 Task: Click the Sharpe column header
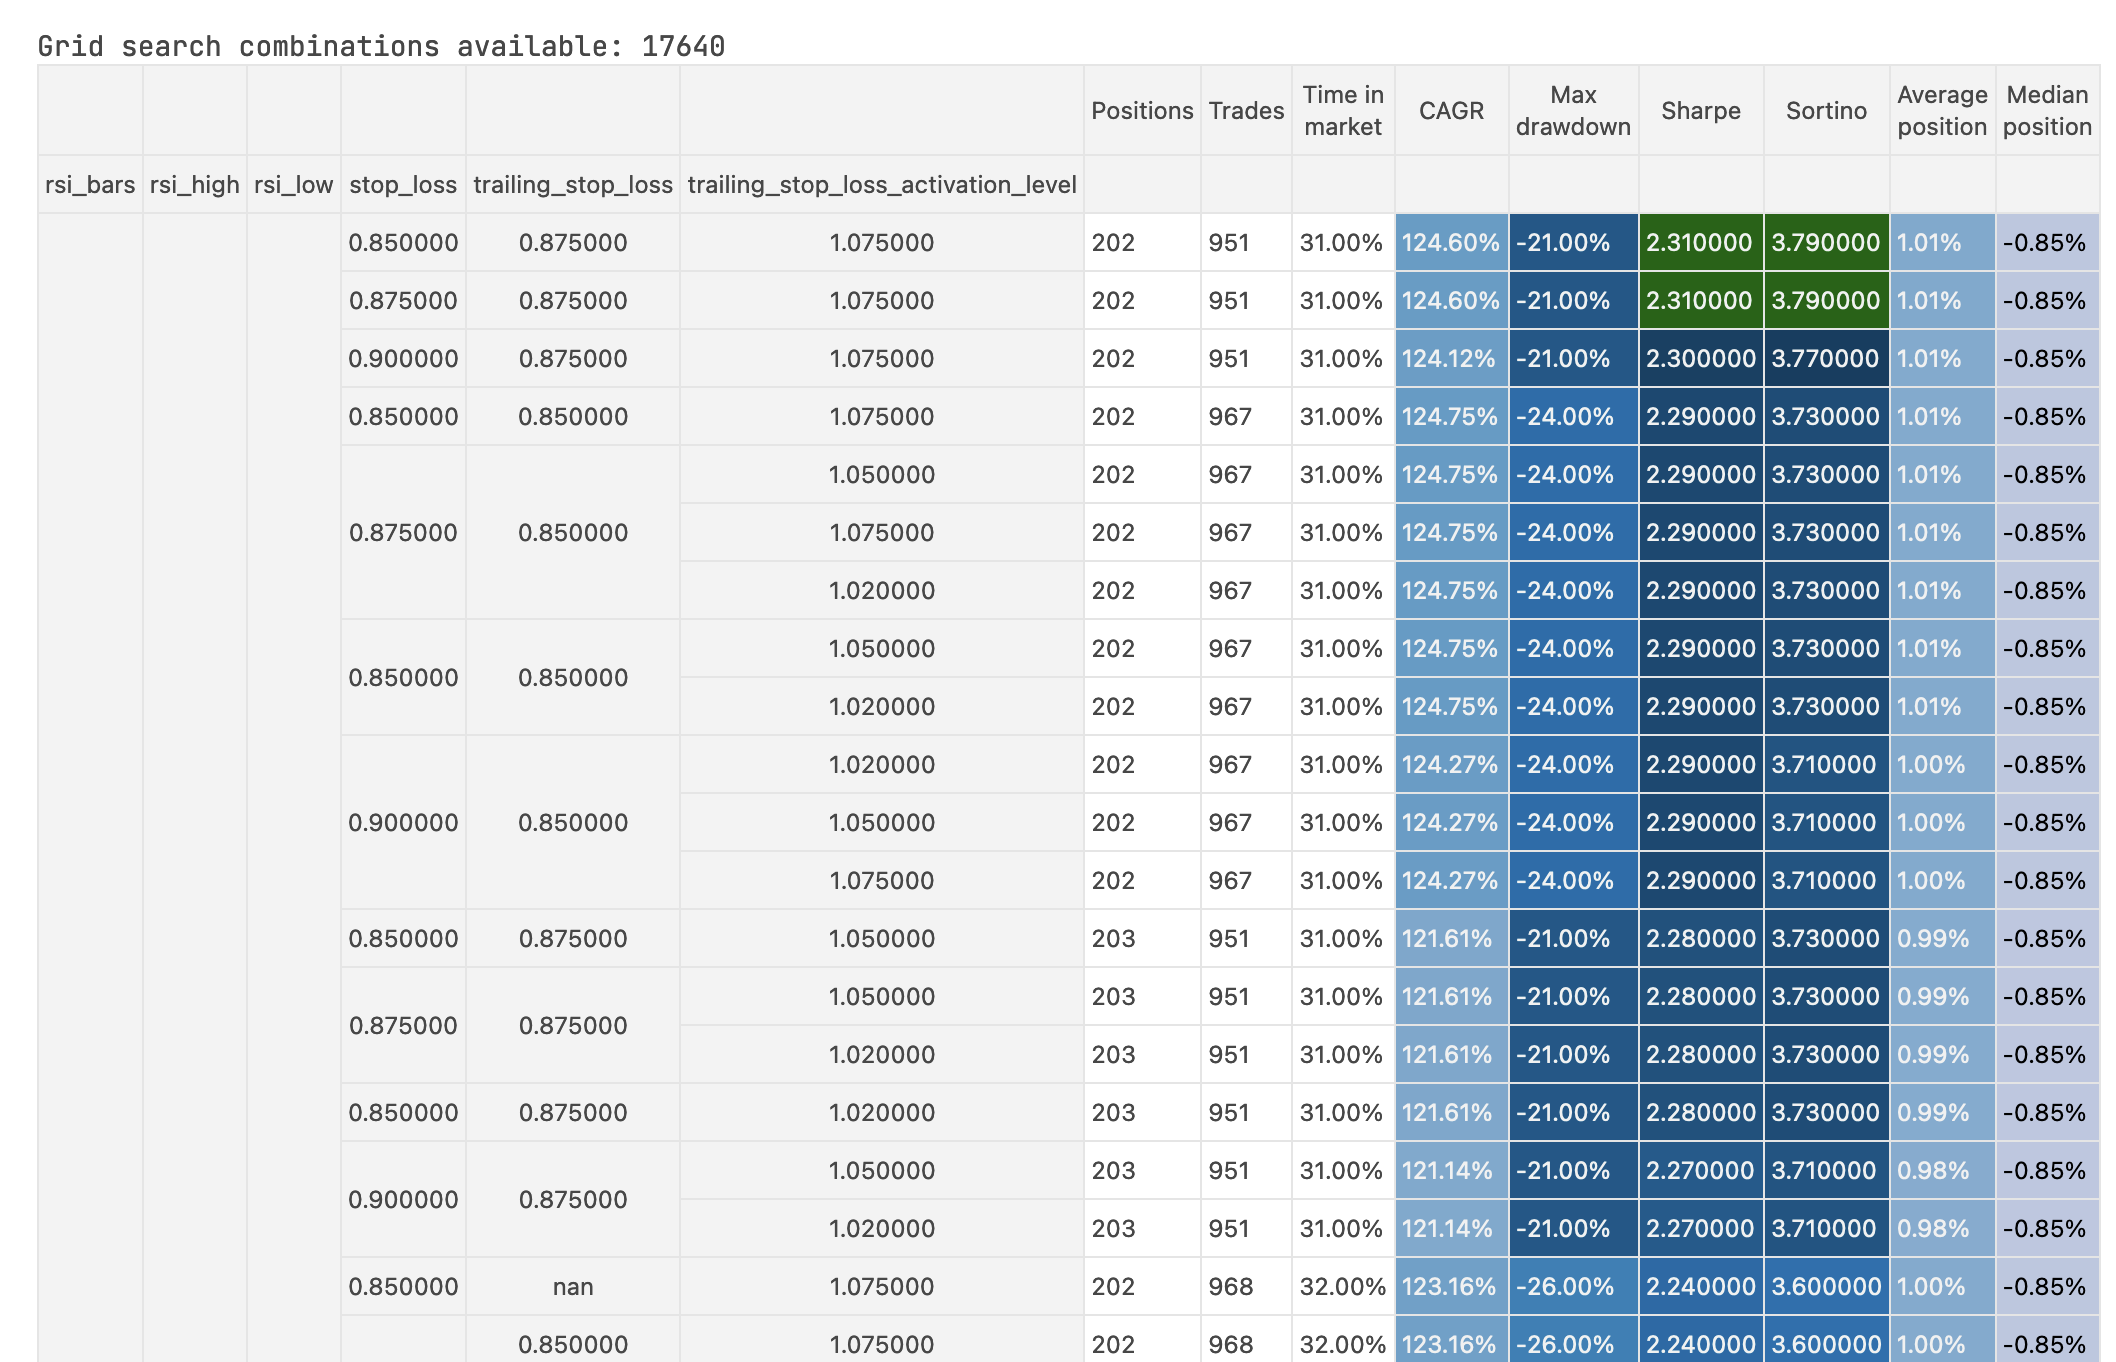point(1700,111)
